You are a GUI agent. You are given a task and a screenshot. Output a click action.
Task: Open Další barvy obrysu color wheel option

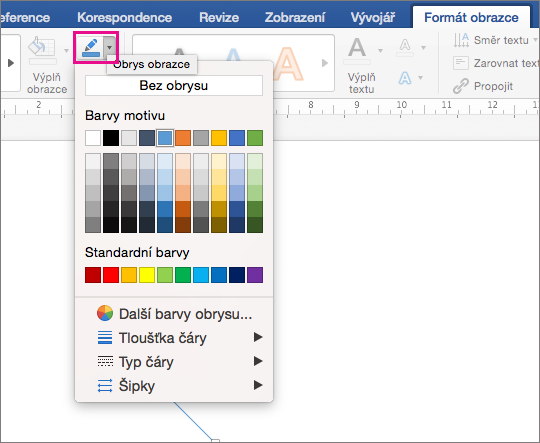[x=174, y=314]
